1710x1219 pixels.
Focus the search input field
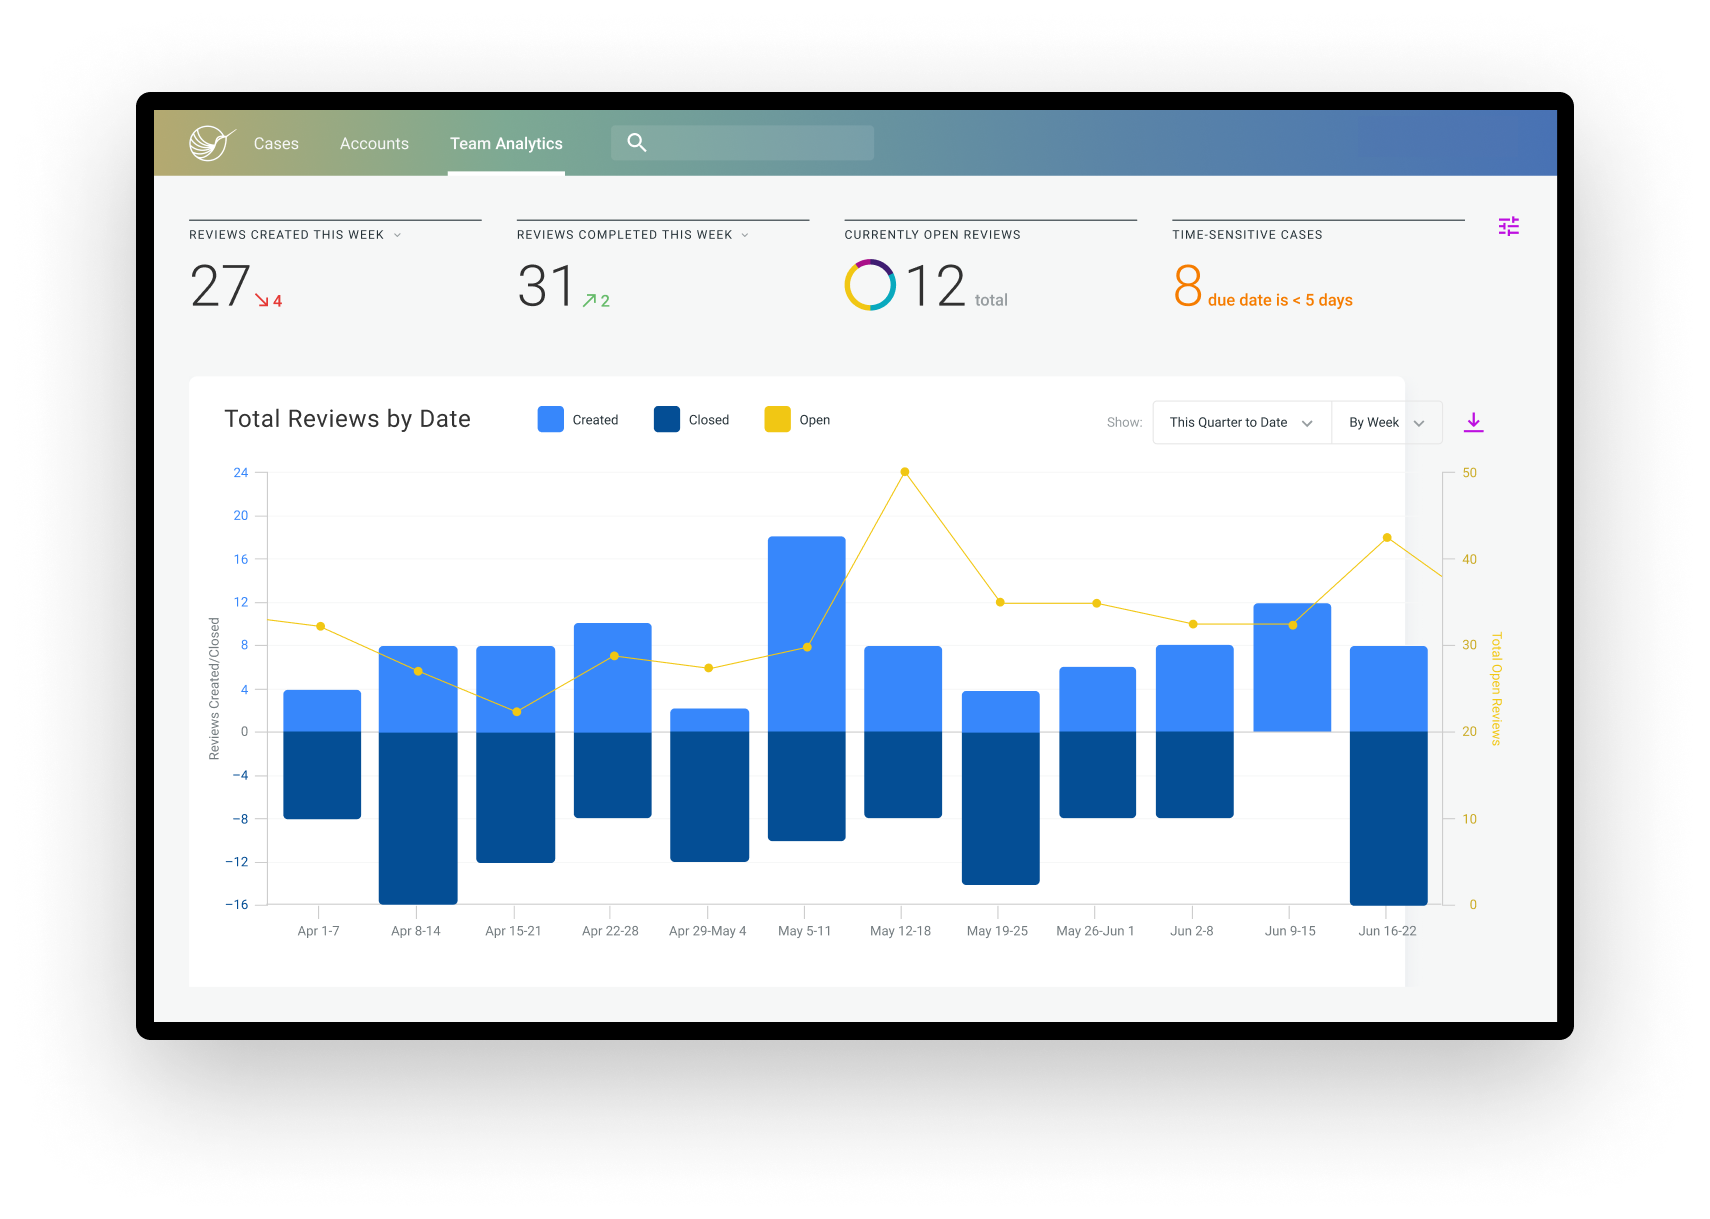click(742, 143)
